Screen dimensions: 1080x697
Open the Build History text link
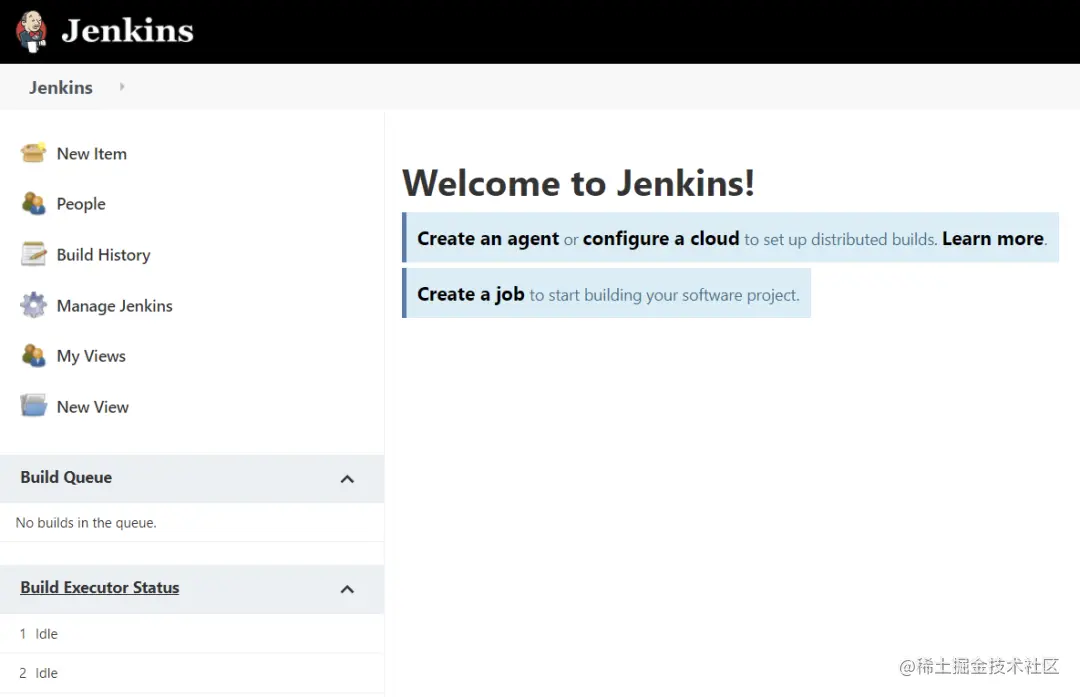[x=103, y=255]
